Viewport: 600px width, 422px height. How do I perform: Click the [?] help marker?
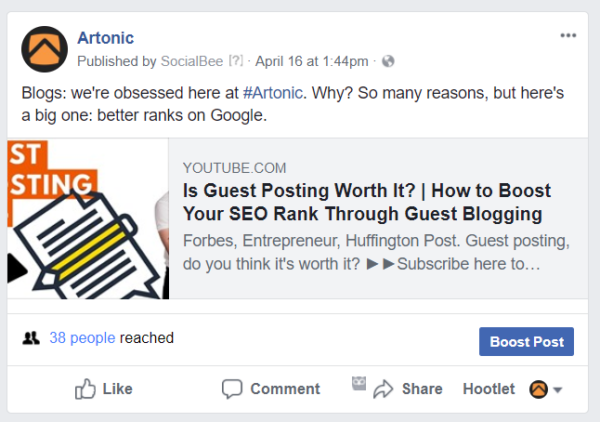tap(236, 61)
